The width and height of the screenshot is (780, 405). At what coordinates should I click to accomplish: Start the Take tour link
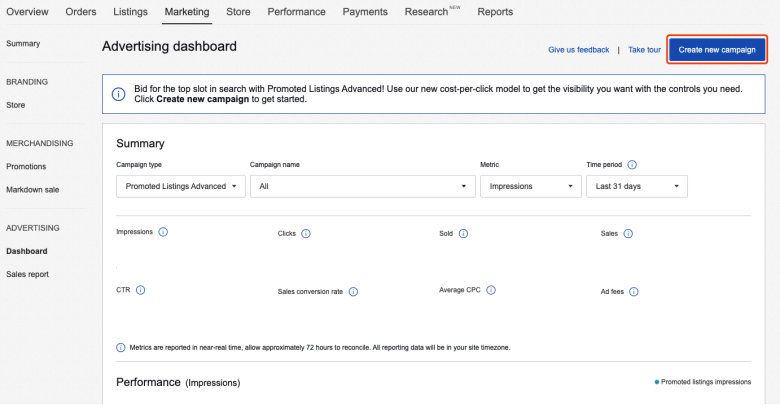pos(644,49)
